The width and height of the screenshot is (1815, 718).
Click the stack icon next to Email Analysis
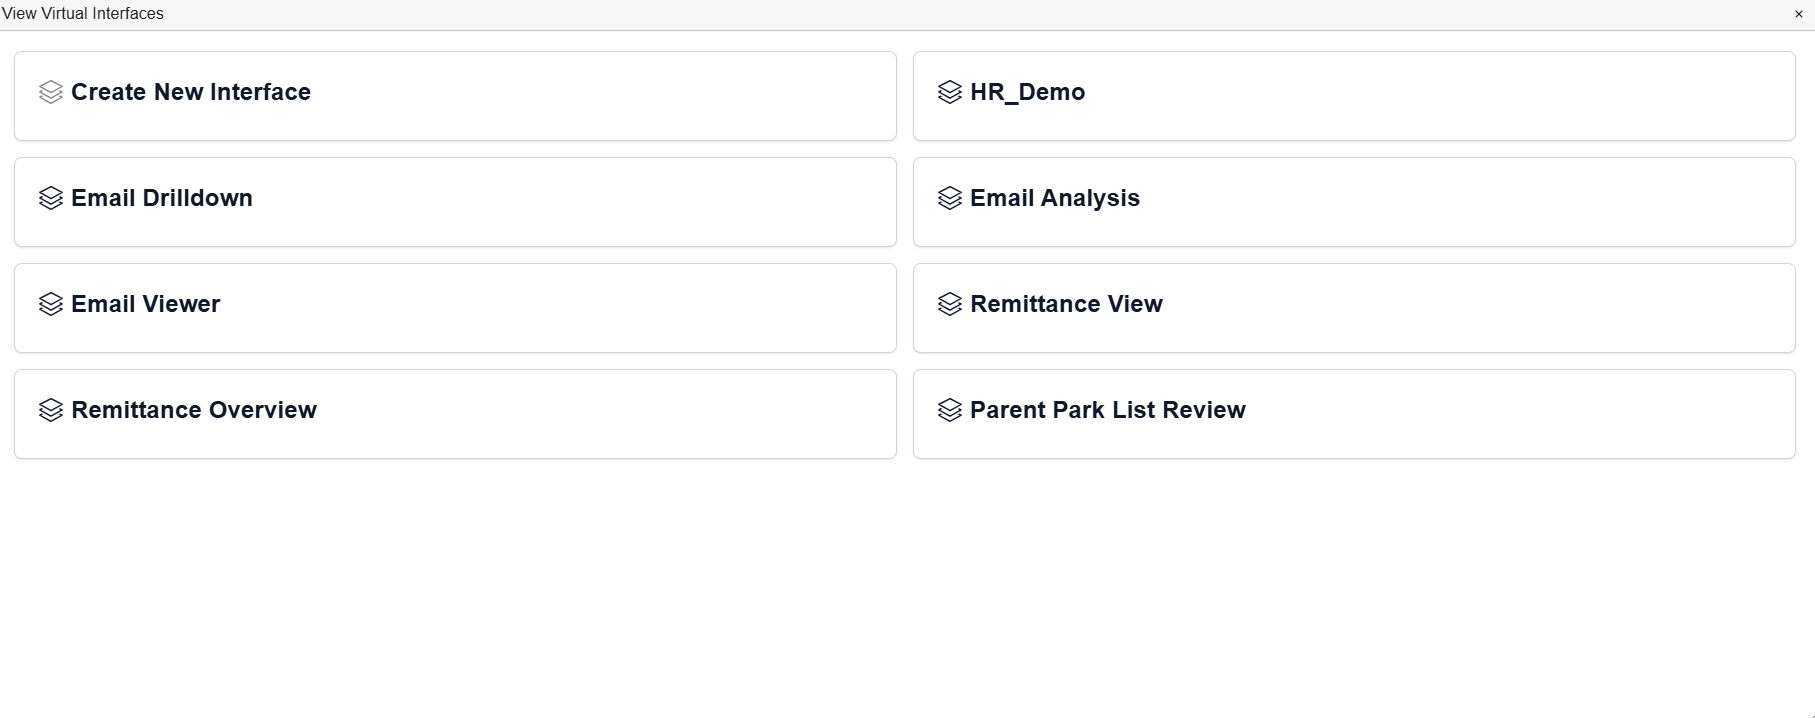coord(950,198)
